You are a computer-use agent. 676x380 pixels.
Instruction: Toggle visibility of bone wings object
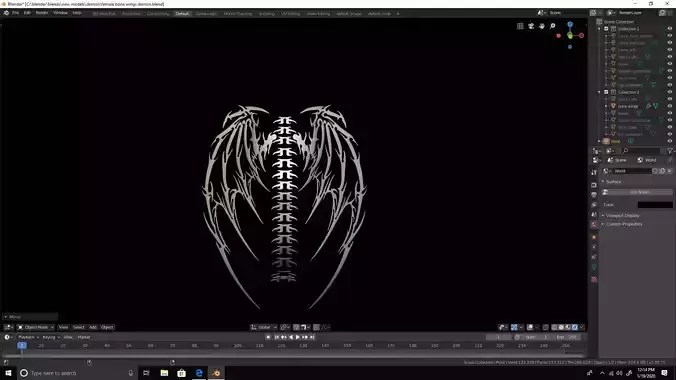[670, 106]
